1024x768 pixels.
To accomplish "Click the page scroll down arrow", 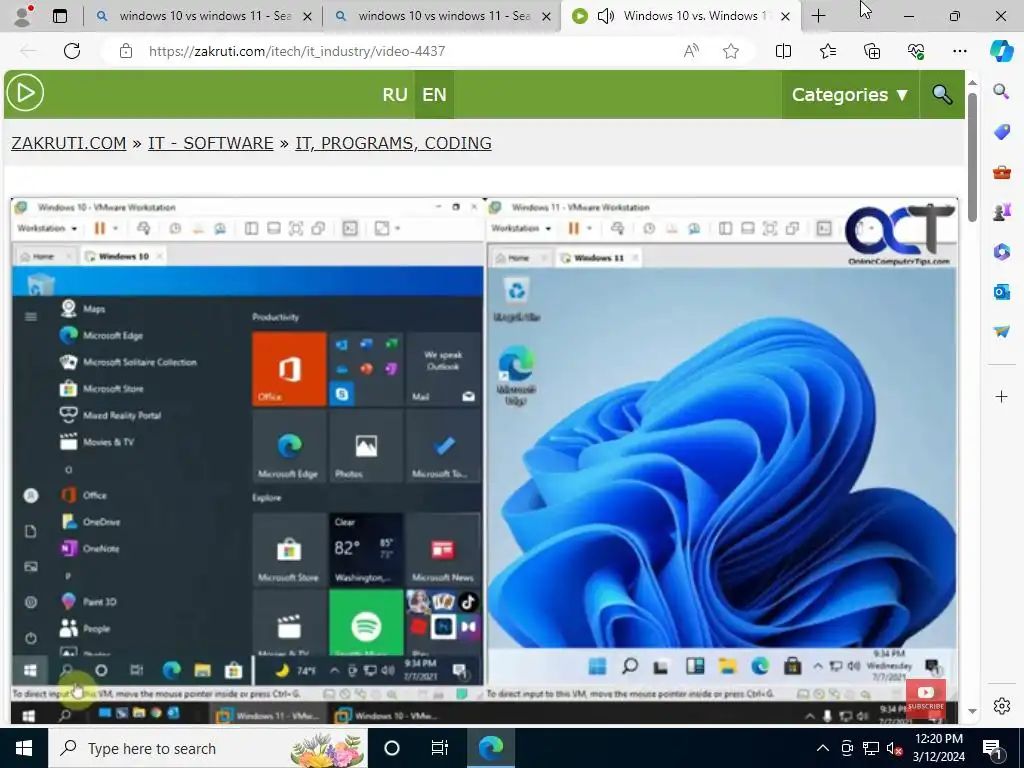I will click(x=972, y=711).
